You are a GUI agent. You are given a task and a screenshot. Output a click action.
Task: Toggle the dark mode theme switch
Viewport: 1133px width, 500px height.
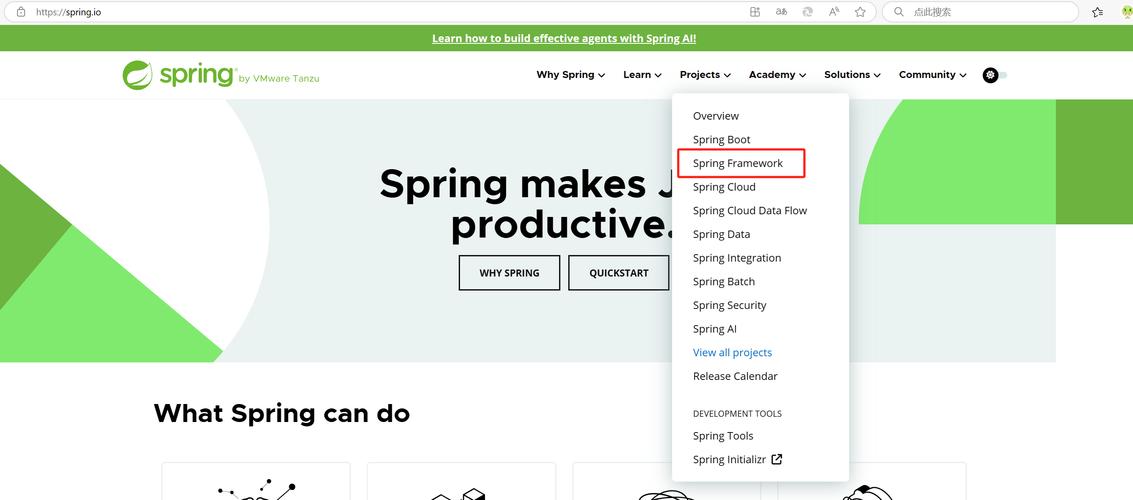click(994, 75)
